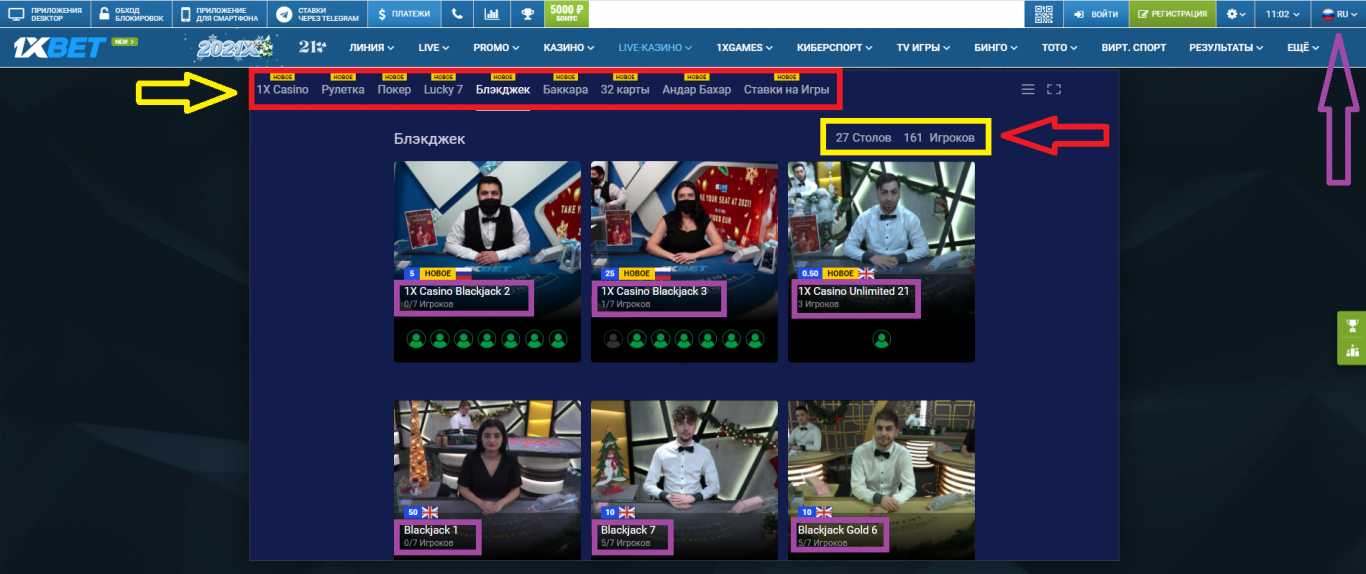Image resolution: width=1366 pixels, height=574 pixels.
Task: Open bets via Telegram
Action: point(318,14)
